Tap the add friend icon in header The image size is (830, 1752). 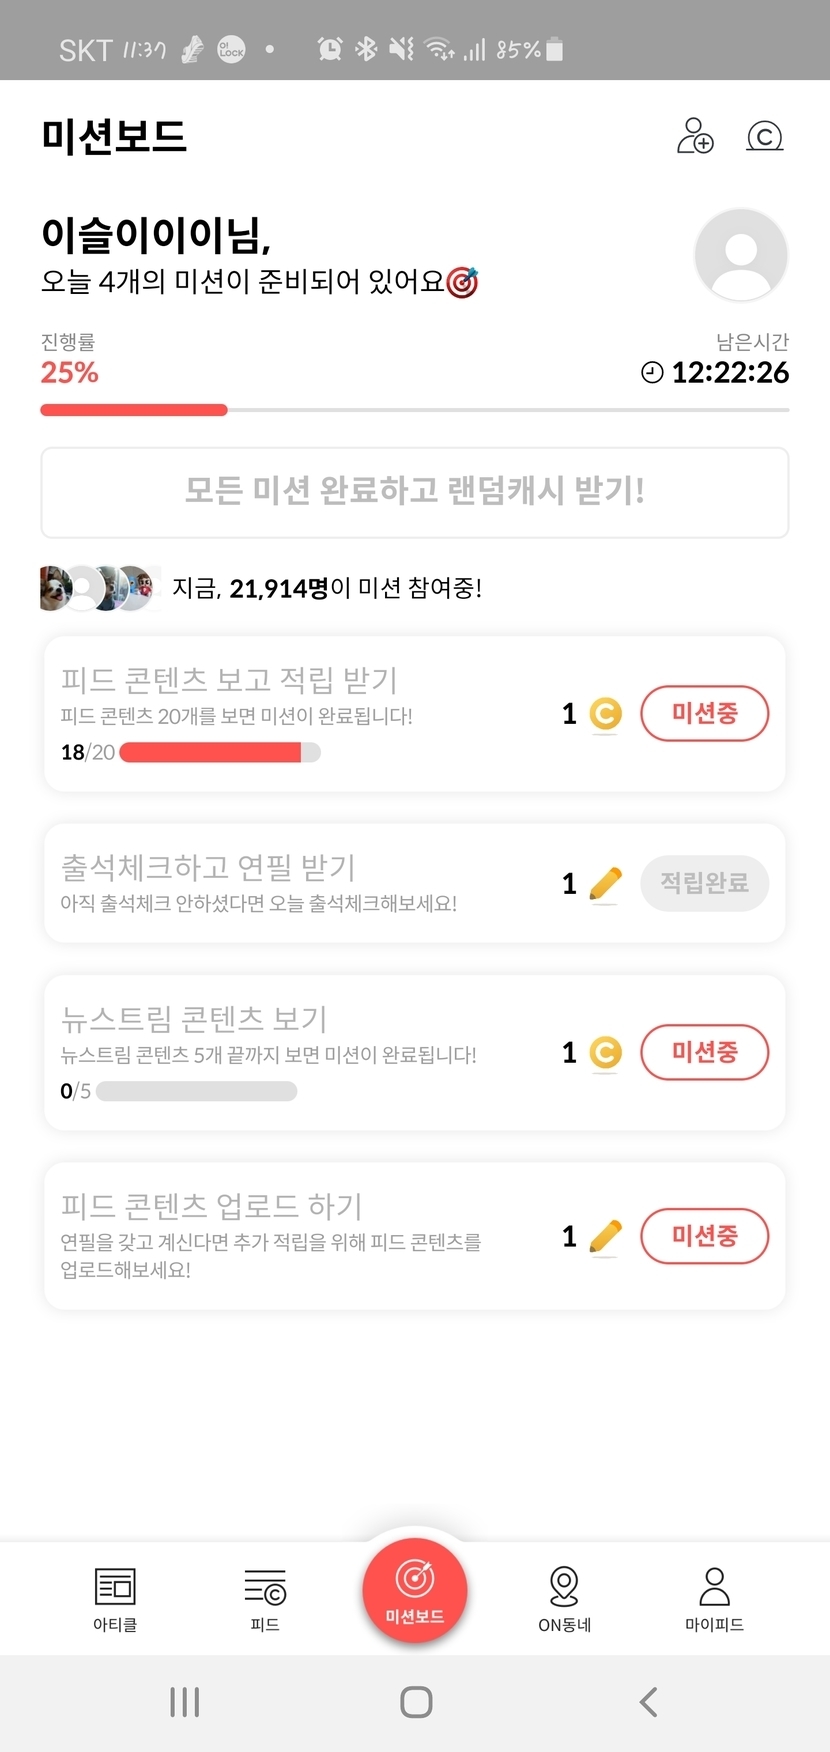click(695, 136)
